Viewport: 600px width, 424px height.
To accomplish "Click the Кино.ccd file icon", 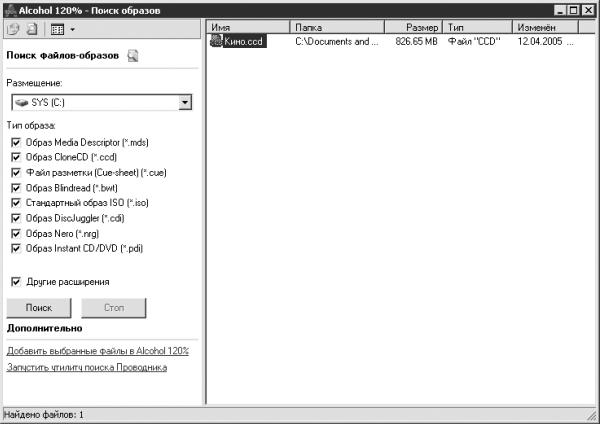I will (x=216, y=41).
